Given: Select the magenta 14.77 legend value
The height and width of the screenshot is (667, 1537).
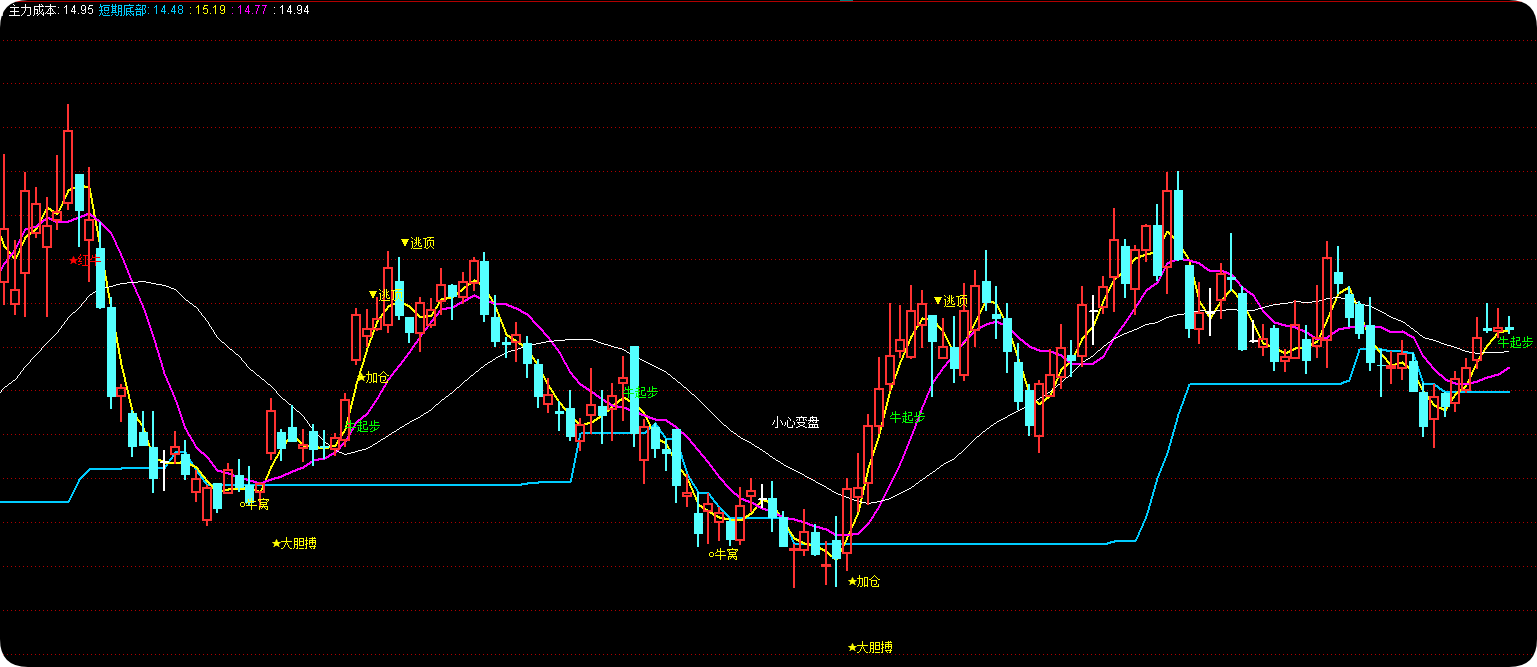Looking at the screenshot, I should [x=253, y=9].
